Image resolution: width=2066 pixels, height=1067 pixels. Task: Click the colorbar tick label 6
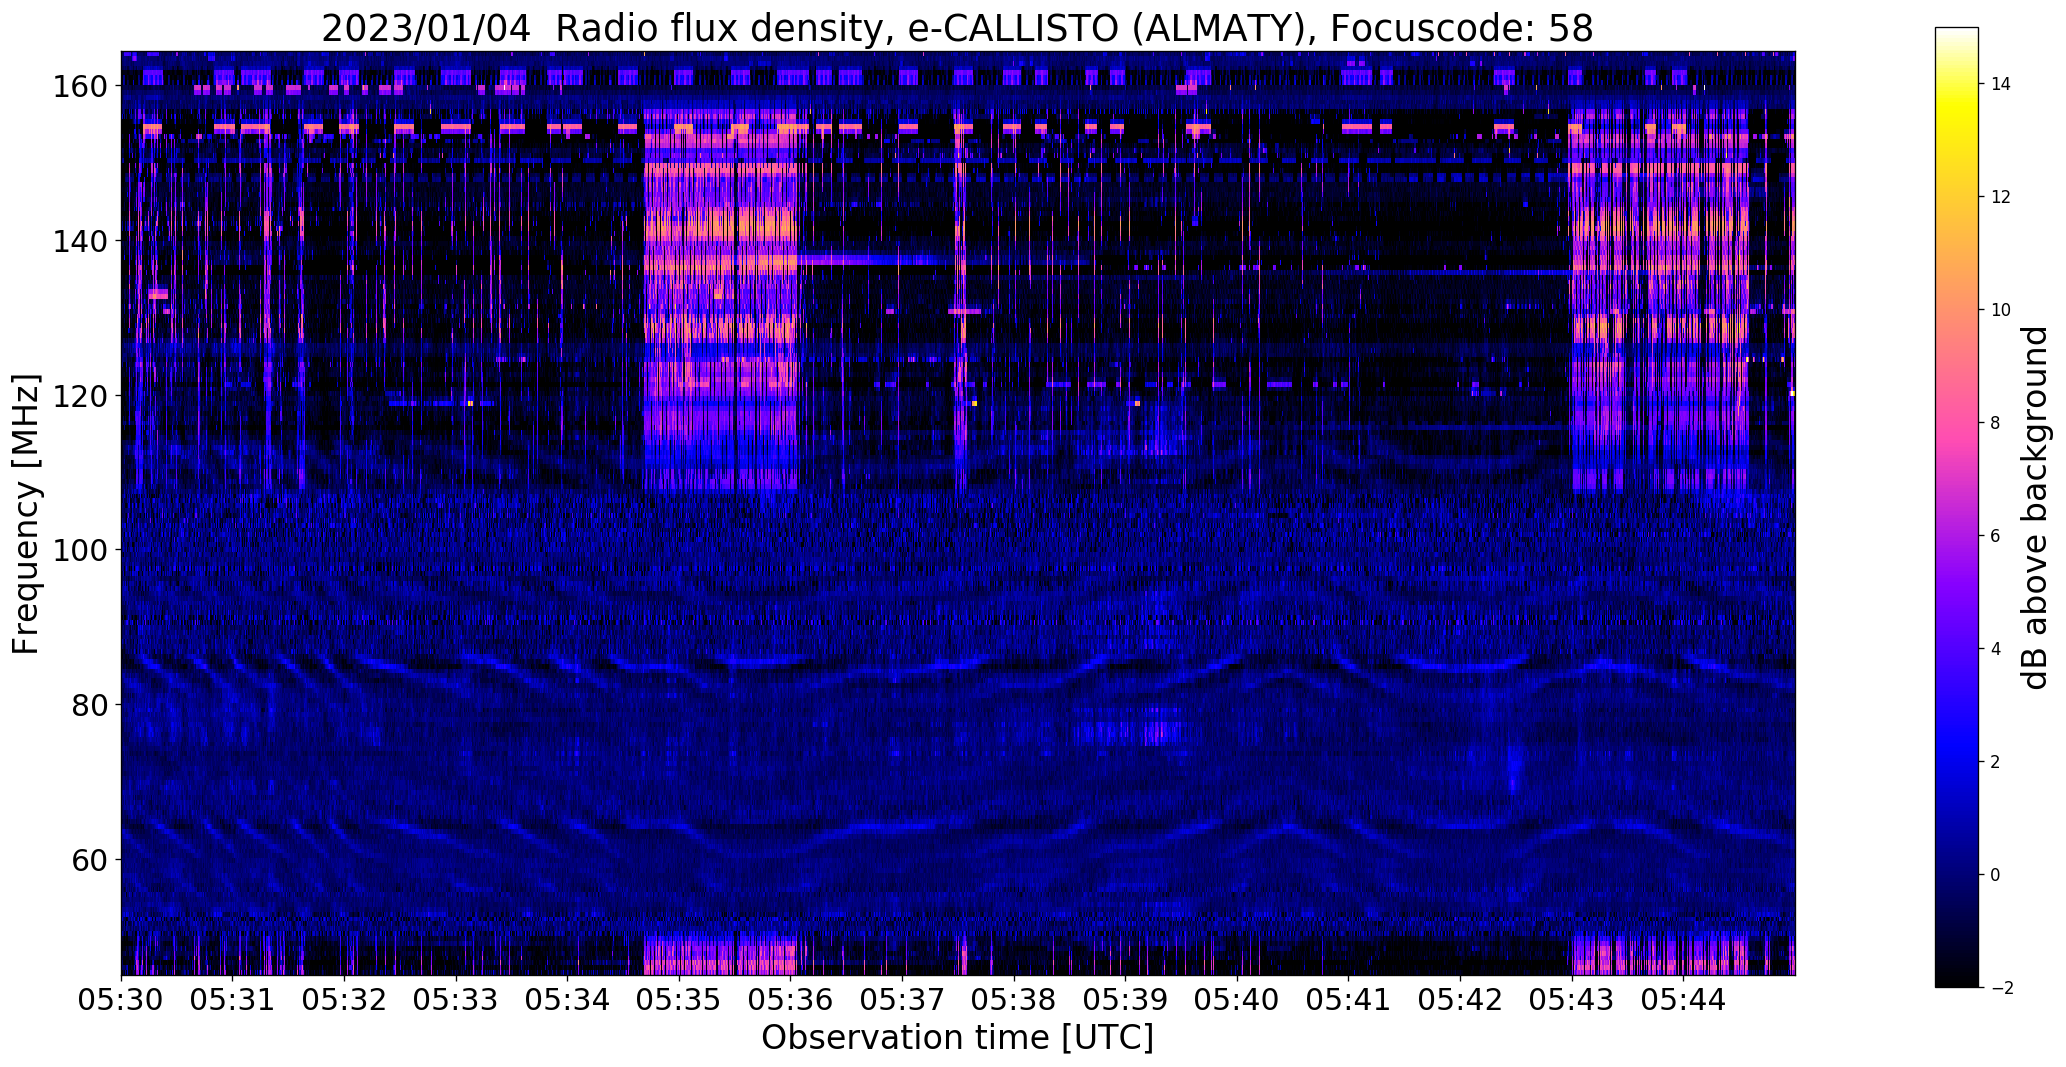[1995, 536]
